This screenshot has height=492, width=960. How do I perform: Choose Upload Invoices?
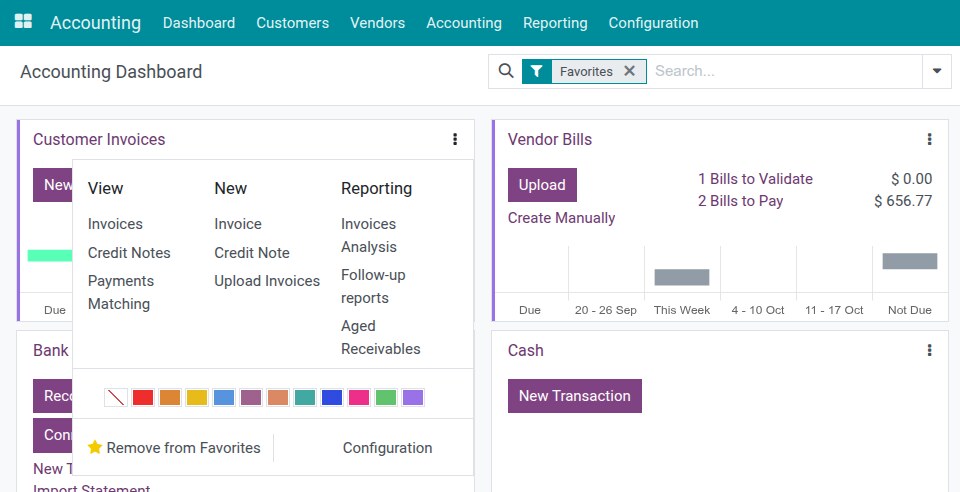click(267, 281)
